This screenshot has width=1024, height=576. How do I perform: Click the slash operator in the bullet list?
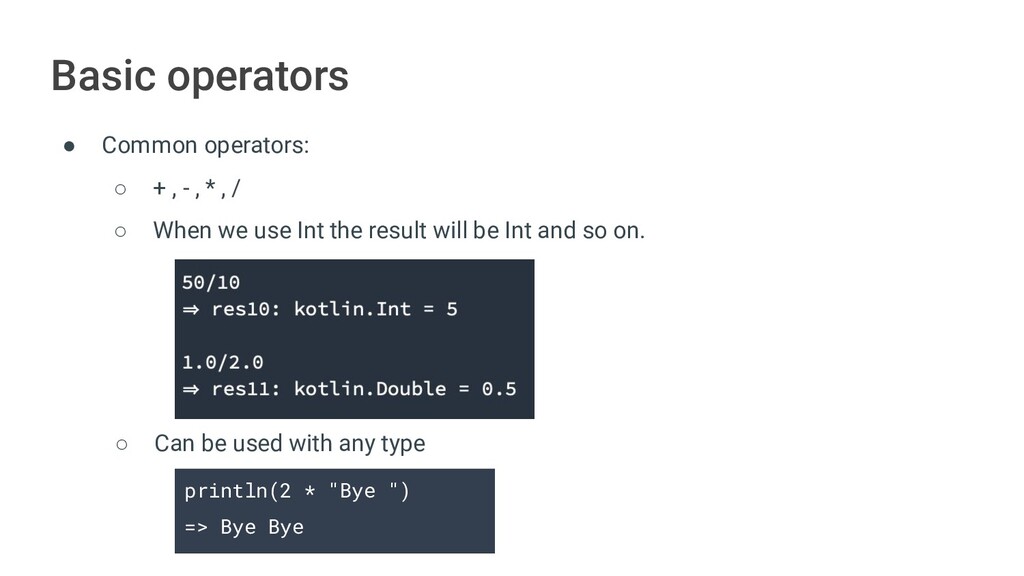[235, 189]
